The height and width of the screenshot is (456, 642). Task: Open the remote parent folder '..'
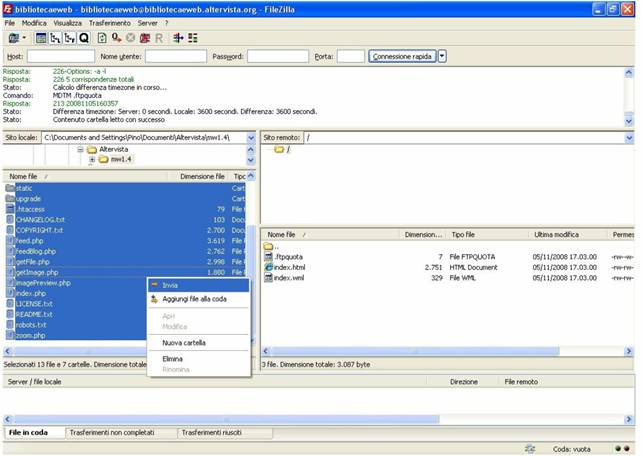271,246
